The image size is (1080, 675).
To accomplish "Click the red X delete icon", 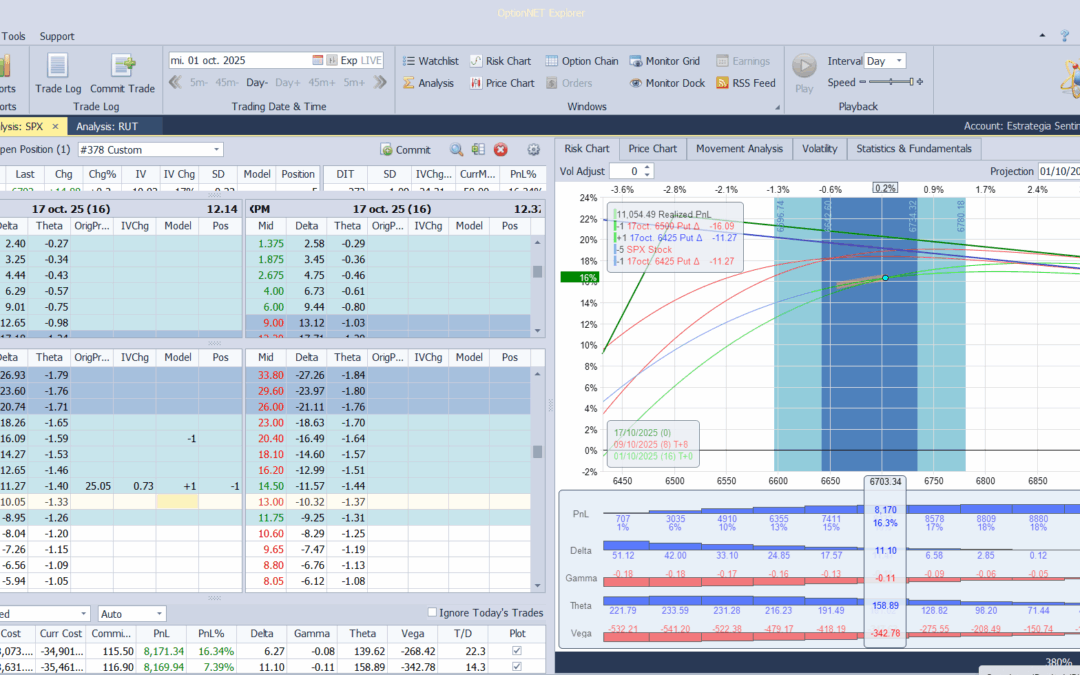I will coord(501,149).
